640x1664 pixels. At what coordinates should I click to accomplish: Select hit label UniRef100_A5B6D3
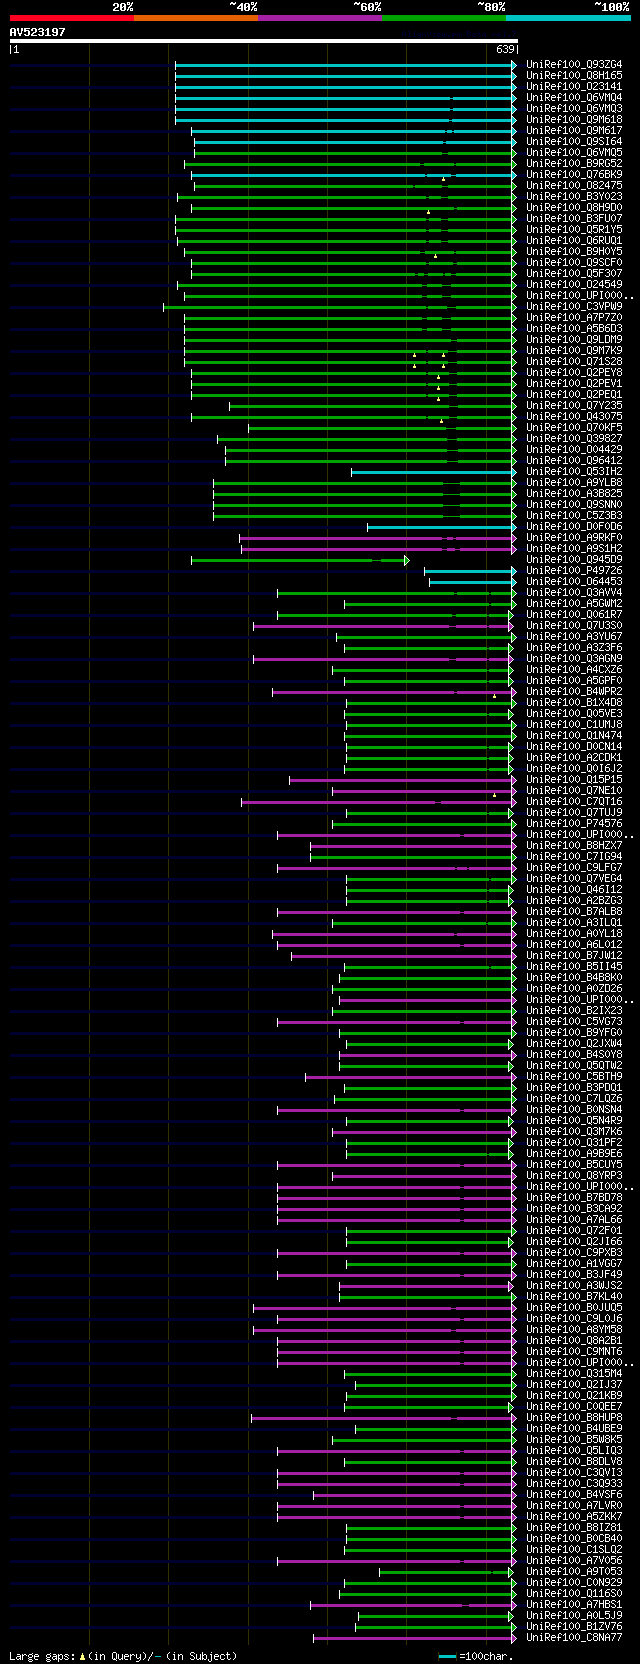tap(574, 329)
